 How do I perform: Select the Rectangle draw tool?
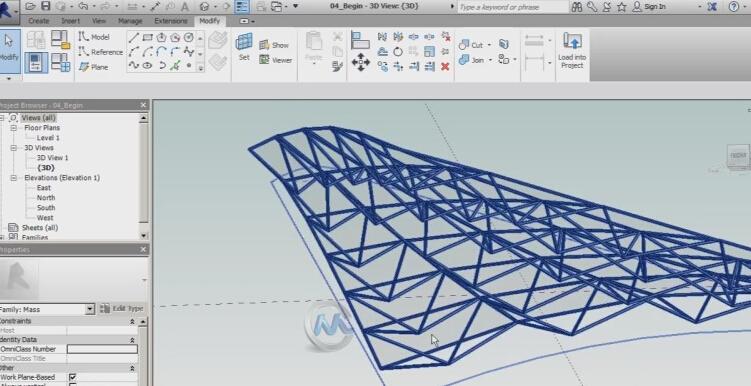pos(148,37)
